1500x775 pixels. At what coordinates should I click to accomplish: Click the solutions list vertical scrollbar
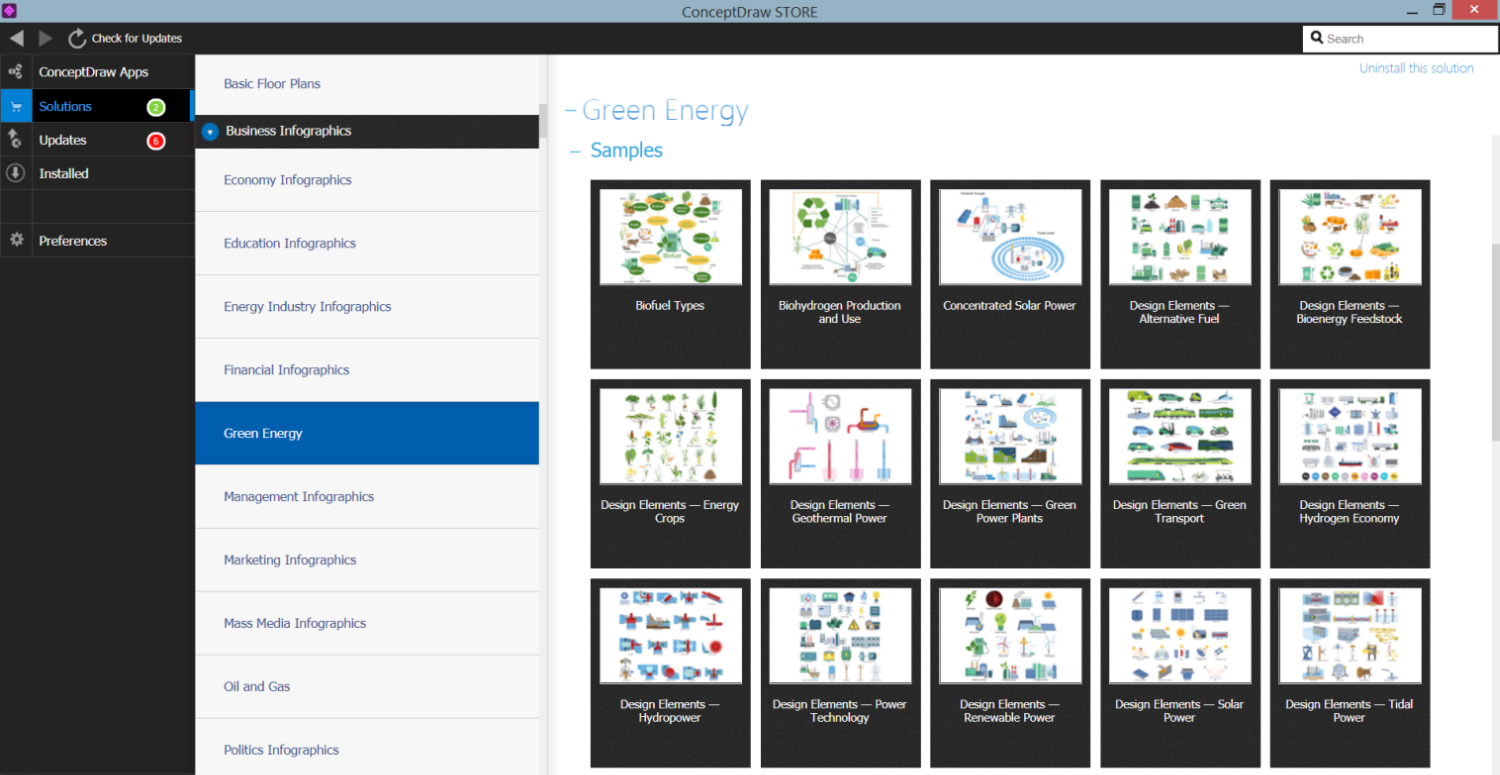click(543, 121)
